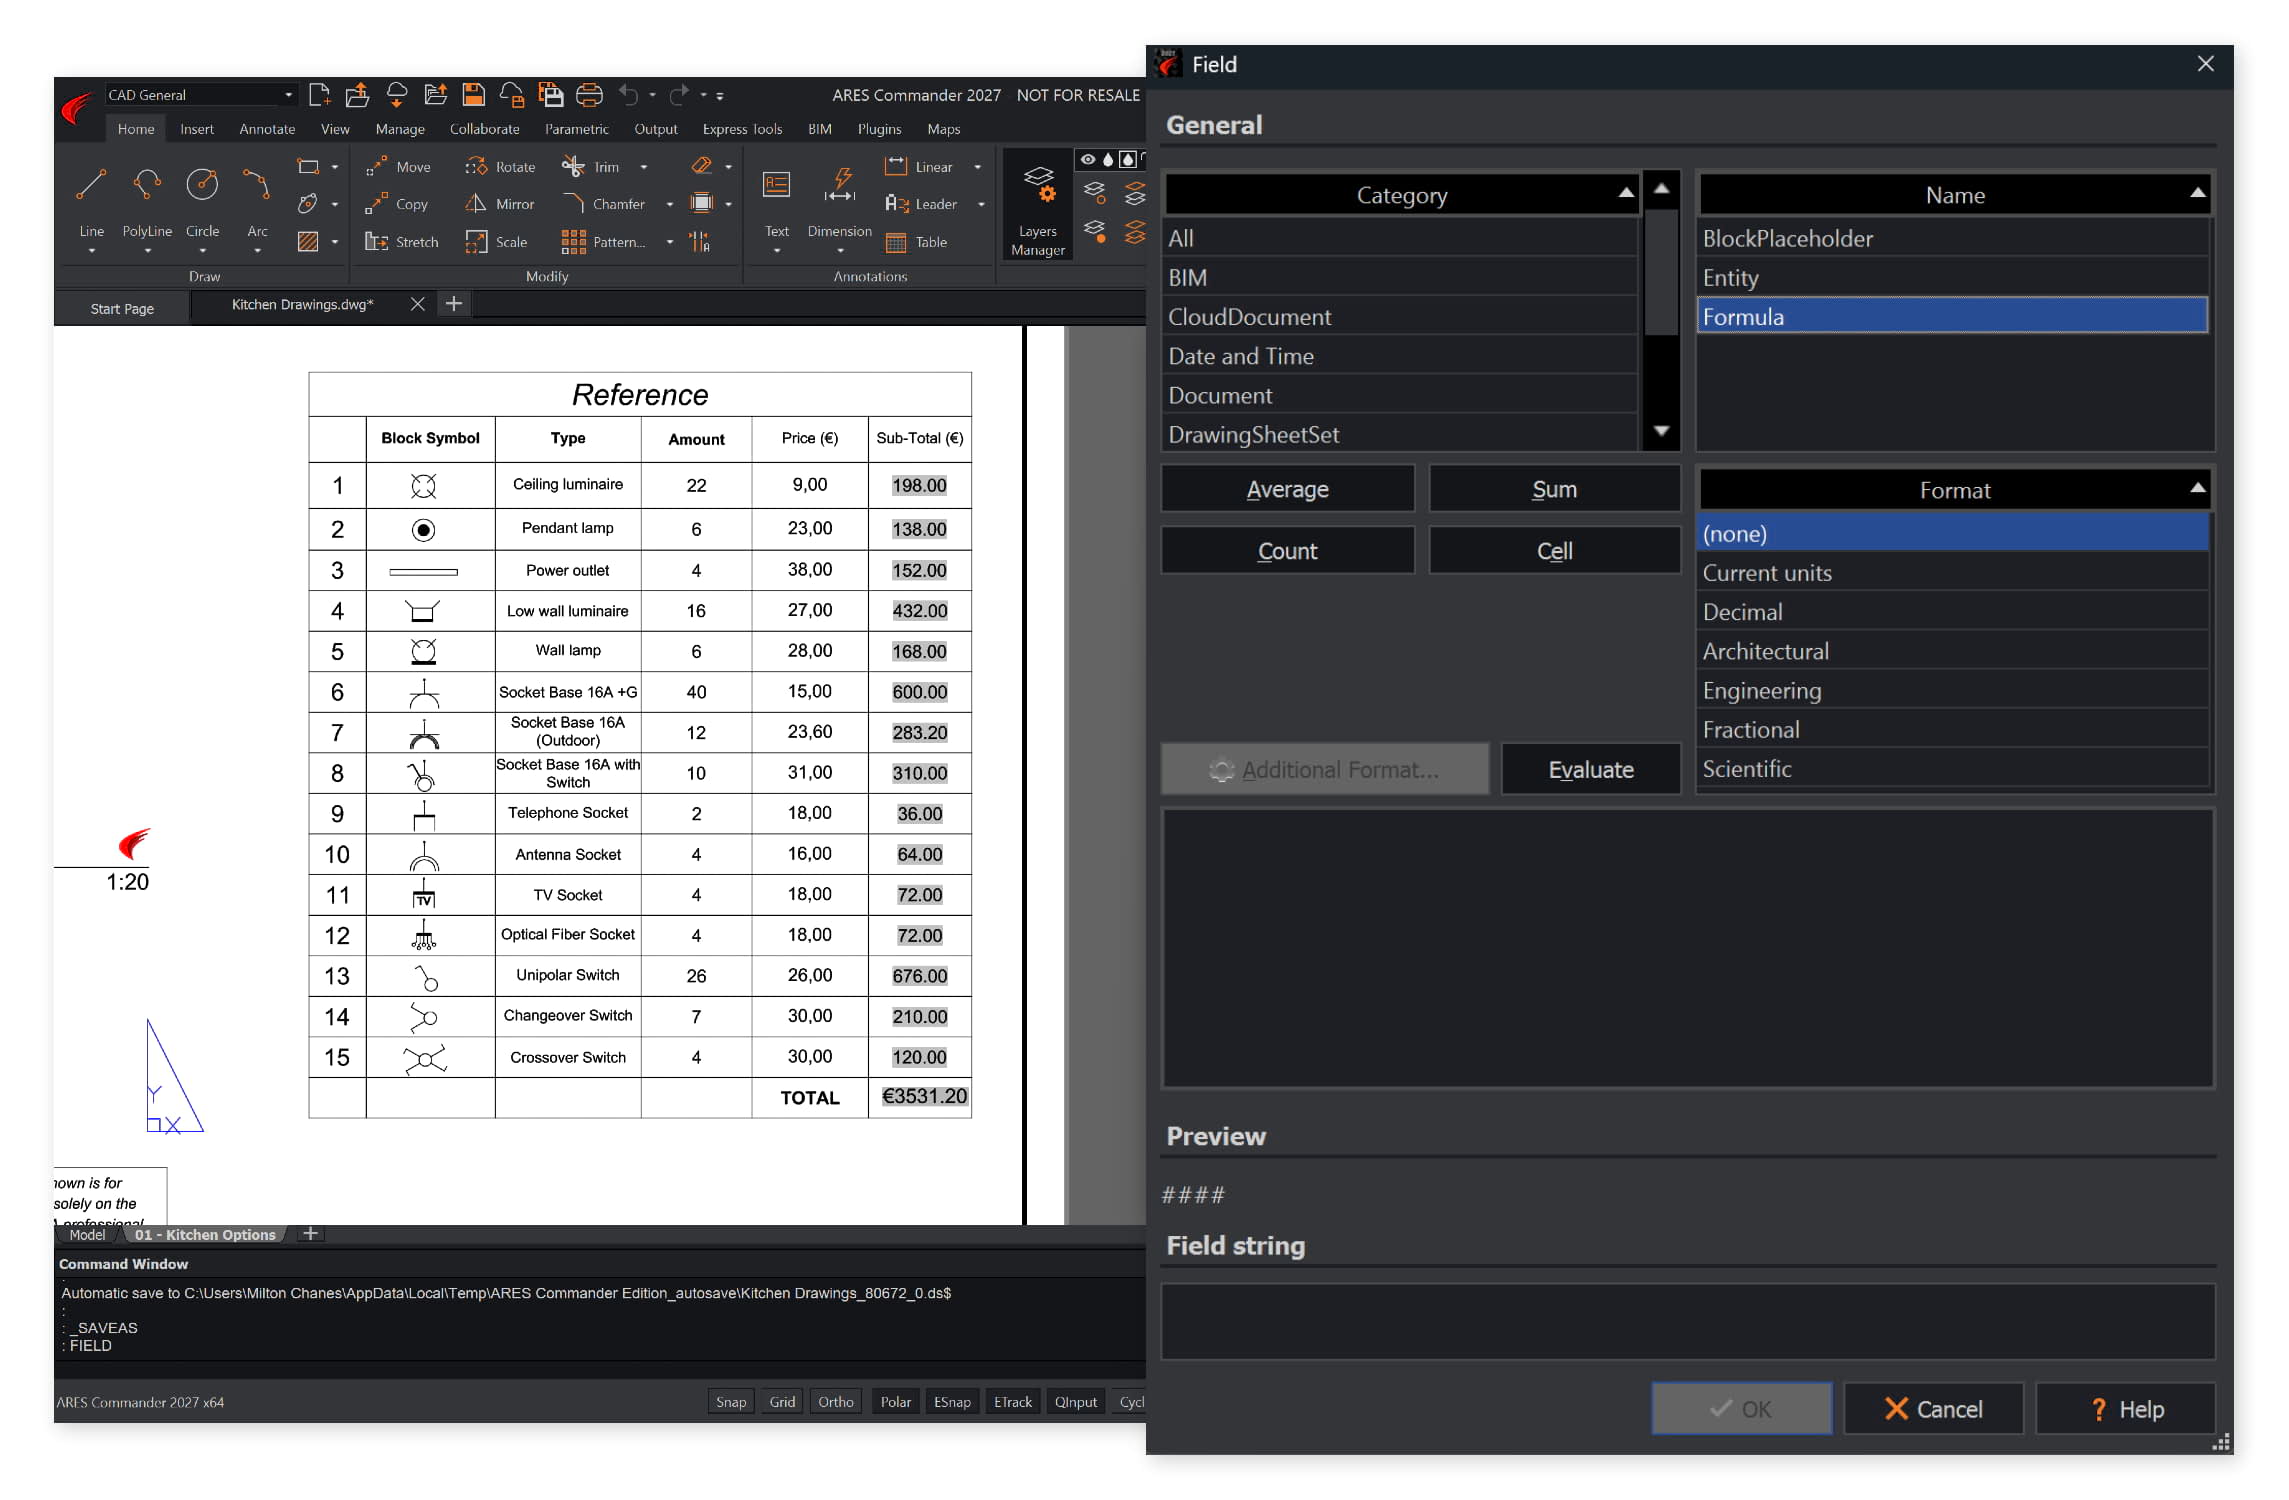
Task: Click the Mirror tool icon
Action: [476, 204]
